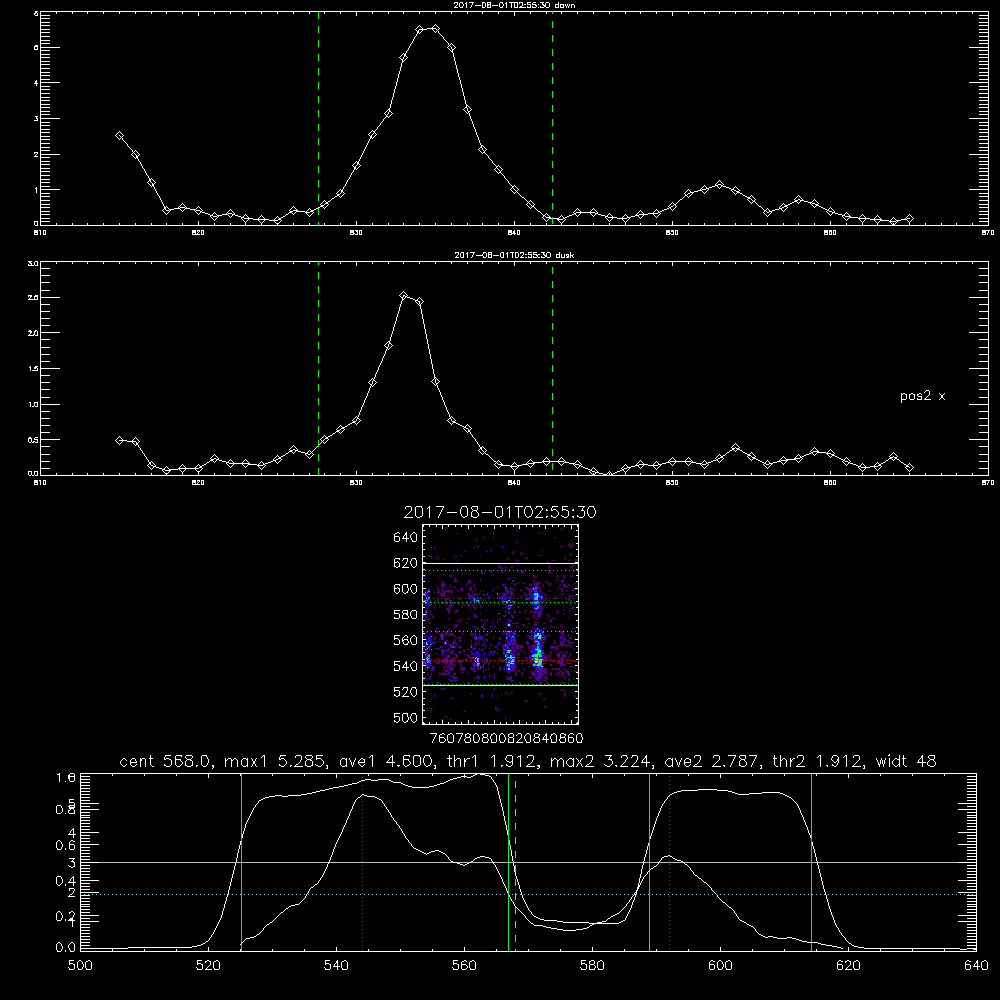Click the highest data point of dusk curve
The height and width of the screenshot is (1000, 1000).
tap(403, 296)
